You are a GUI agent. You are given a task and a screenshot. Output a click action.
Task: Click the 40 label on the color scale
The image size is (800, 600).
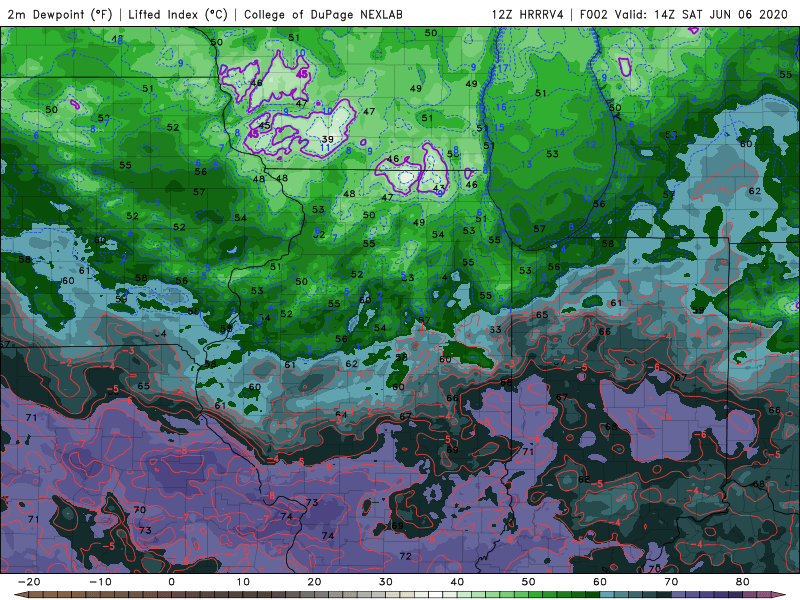457,582
